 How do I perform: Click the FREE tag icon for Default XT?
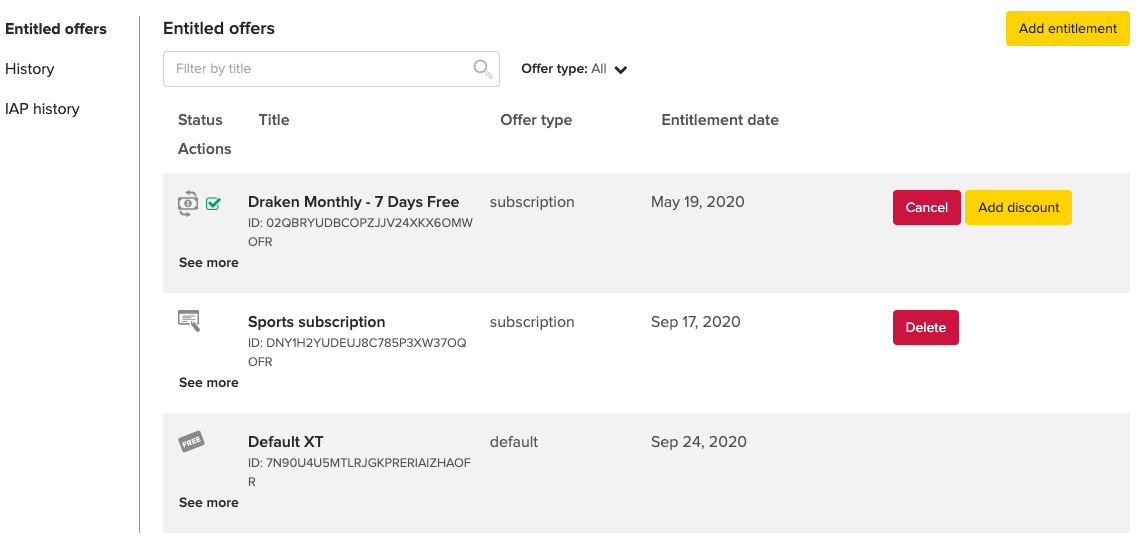point(191,442)
